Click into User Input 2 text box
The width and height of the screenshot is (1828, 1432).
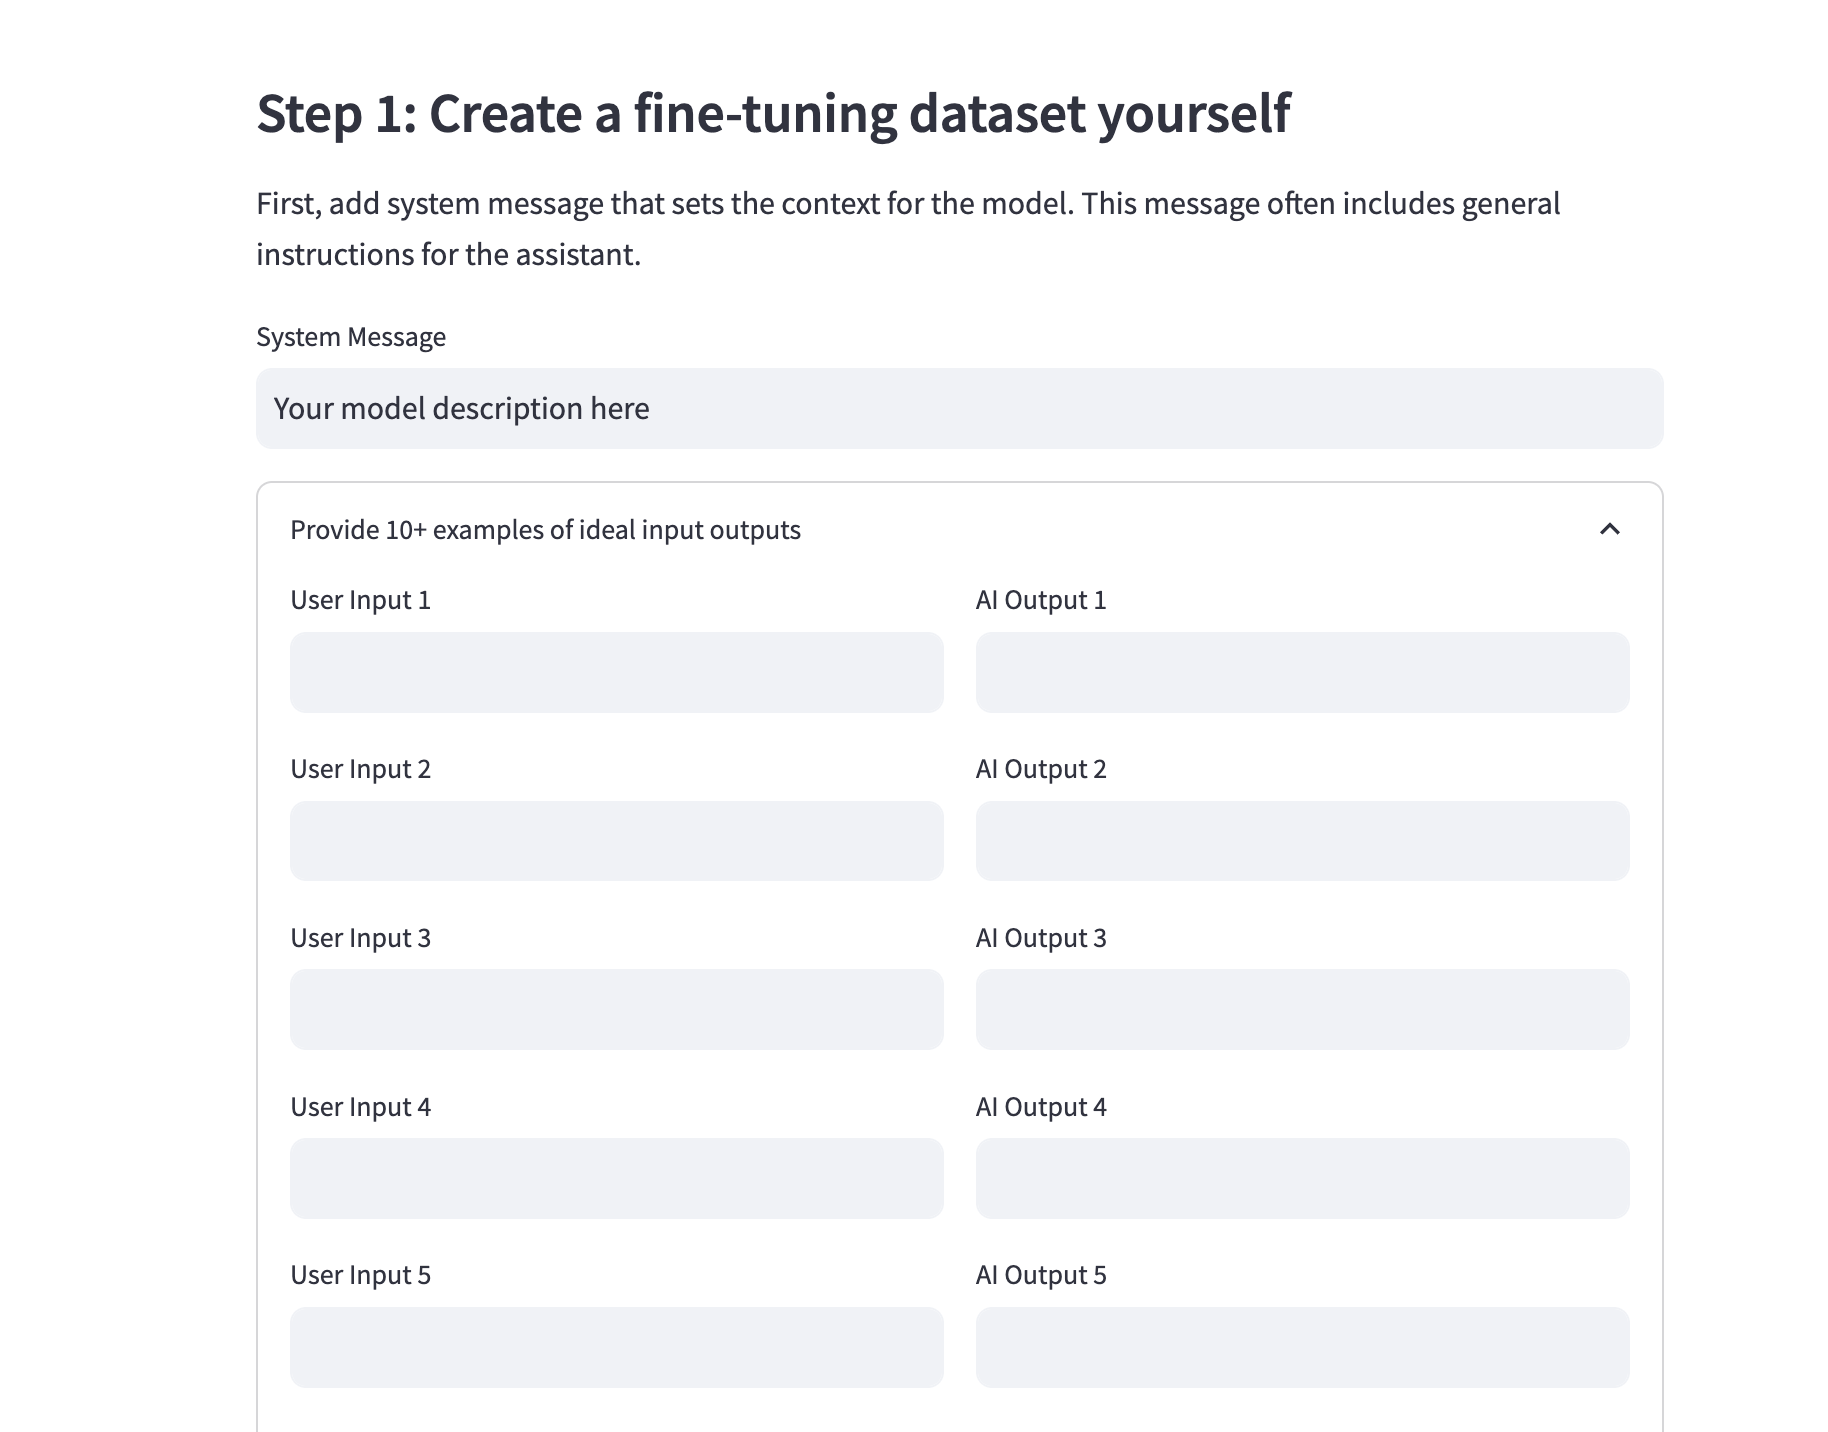pyautogui.click(x=616, y=841)
